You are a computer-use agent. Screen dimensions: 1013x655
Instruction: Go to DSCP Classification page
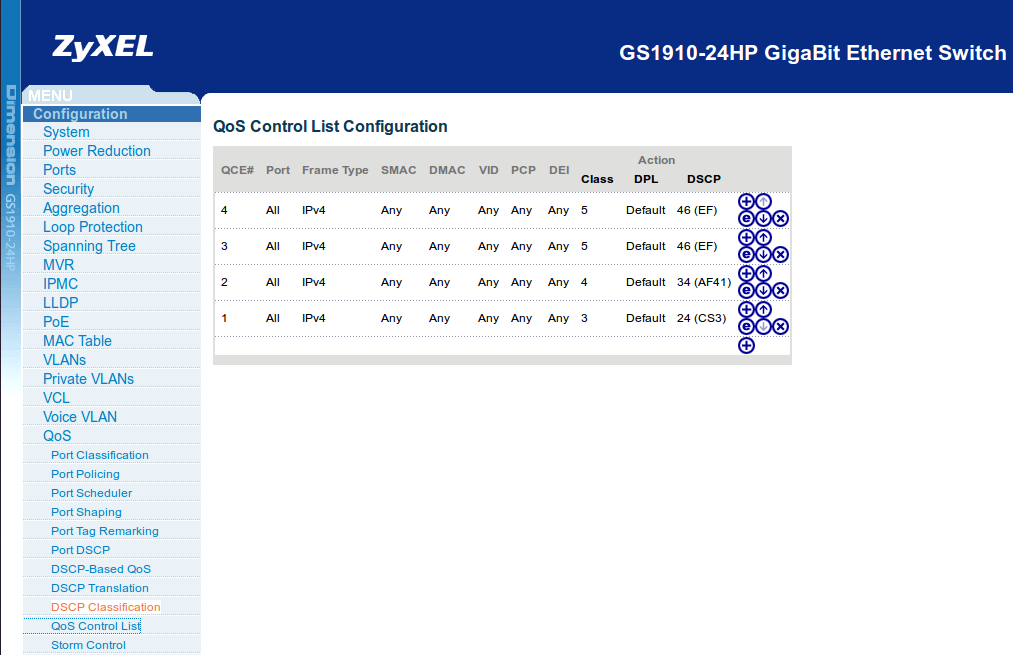tap(105, 607)
